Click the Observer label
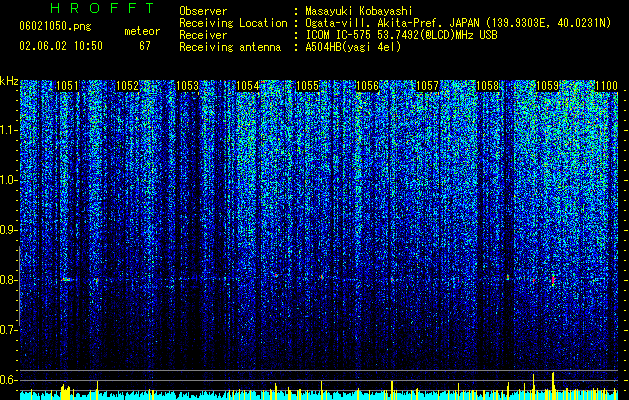The width and height of the screenshot is (629, 400). (x=203, y=11)
